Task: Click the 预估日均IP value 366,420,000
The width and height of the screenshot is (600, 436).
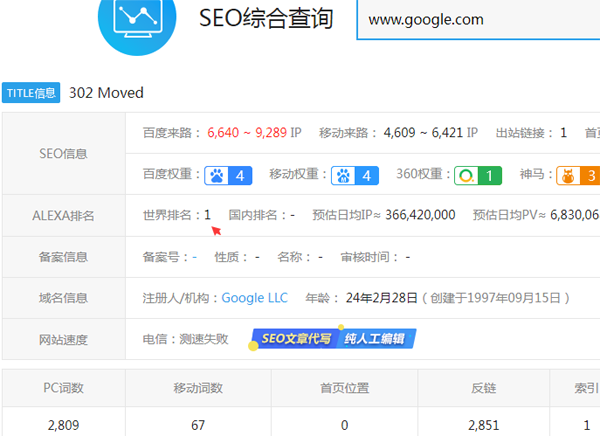Action: click(420, 215)
